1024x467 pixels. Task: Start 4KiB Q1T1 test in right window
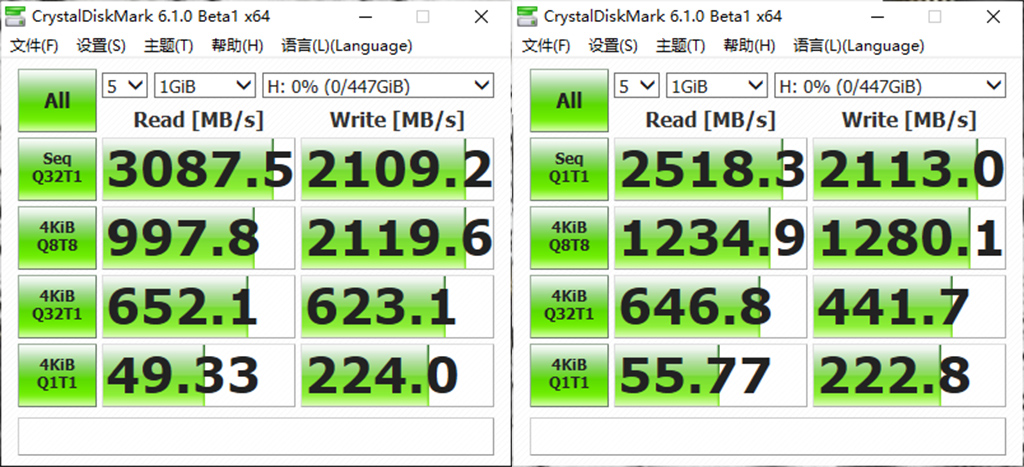point(569,374)
